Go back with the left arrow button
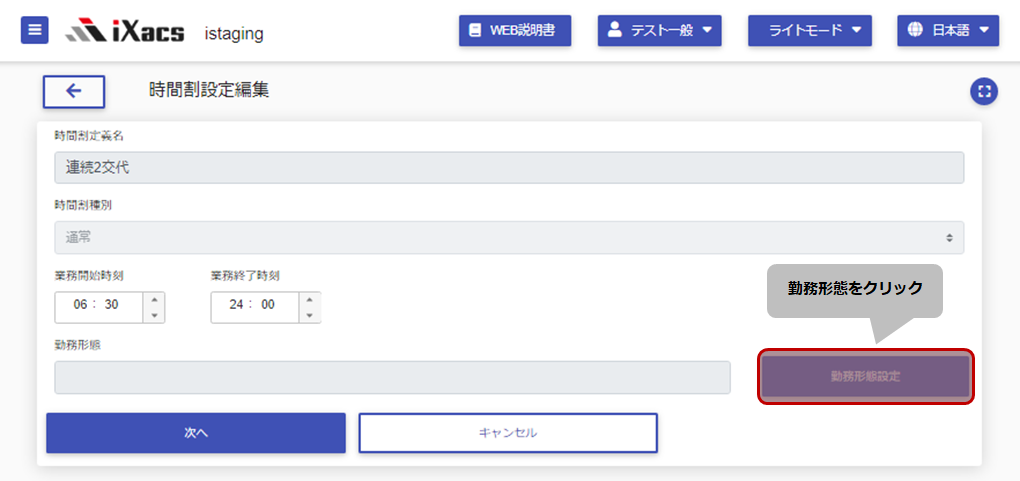Screen dimensions: 1020x481 click(74, 91)
